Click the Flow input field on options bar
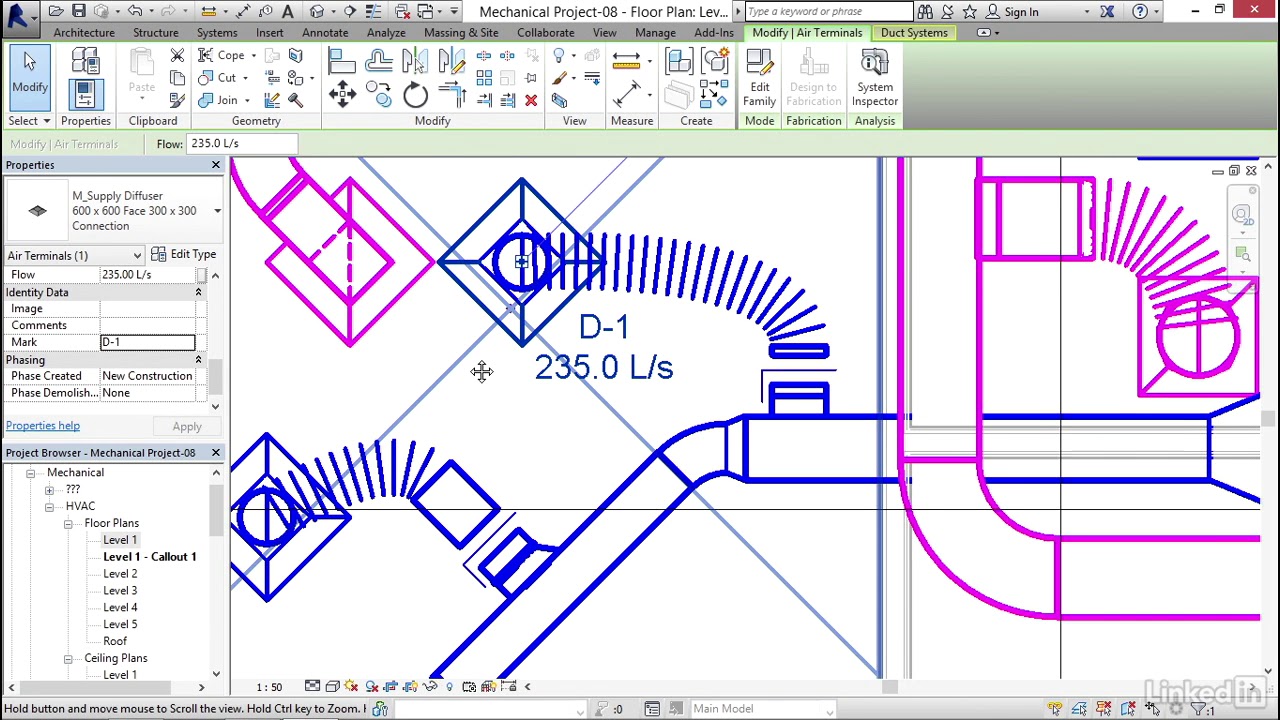The height and width of the screenshot is (720, 1280). point(242,144)
